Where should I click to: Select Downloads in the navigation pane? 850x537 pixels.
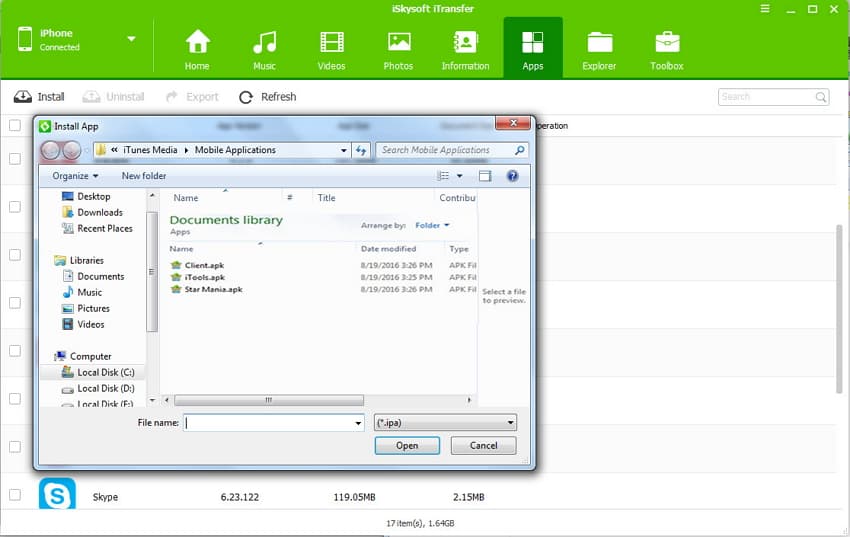pos(93,212)
